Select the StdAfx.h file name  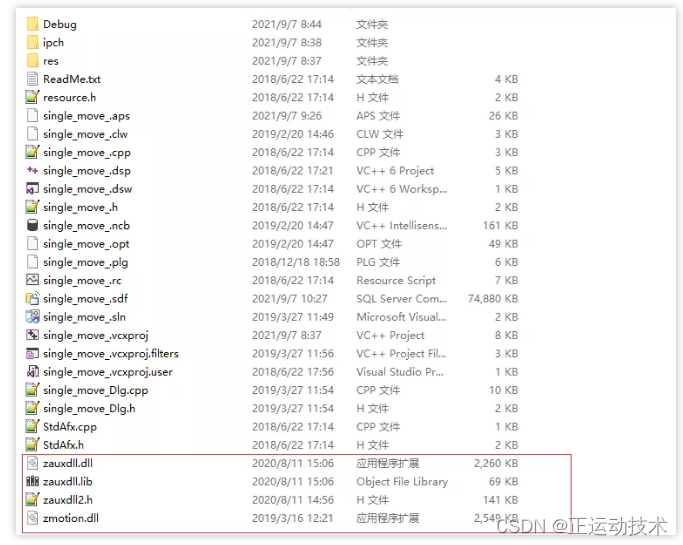pos(63,445)
